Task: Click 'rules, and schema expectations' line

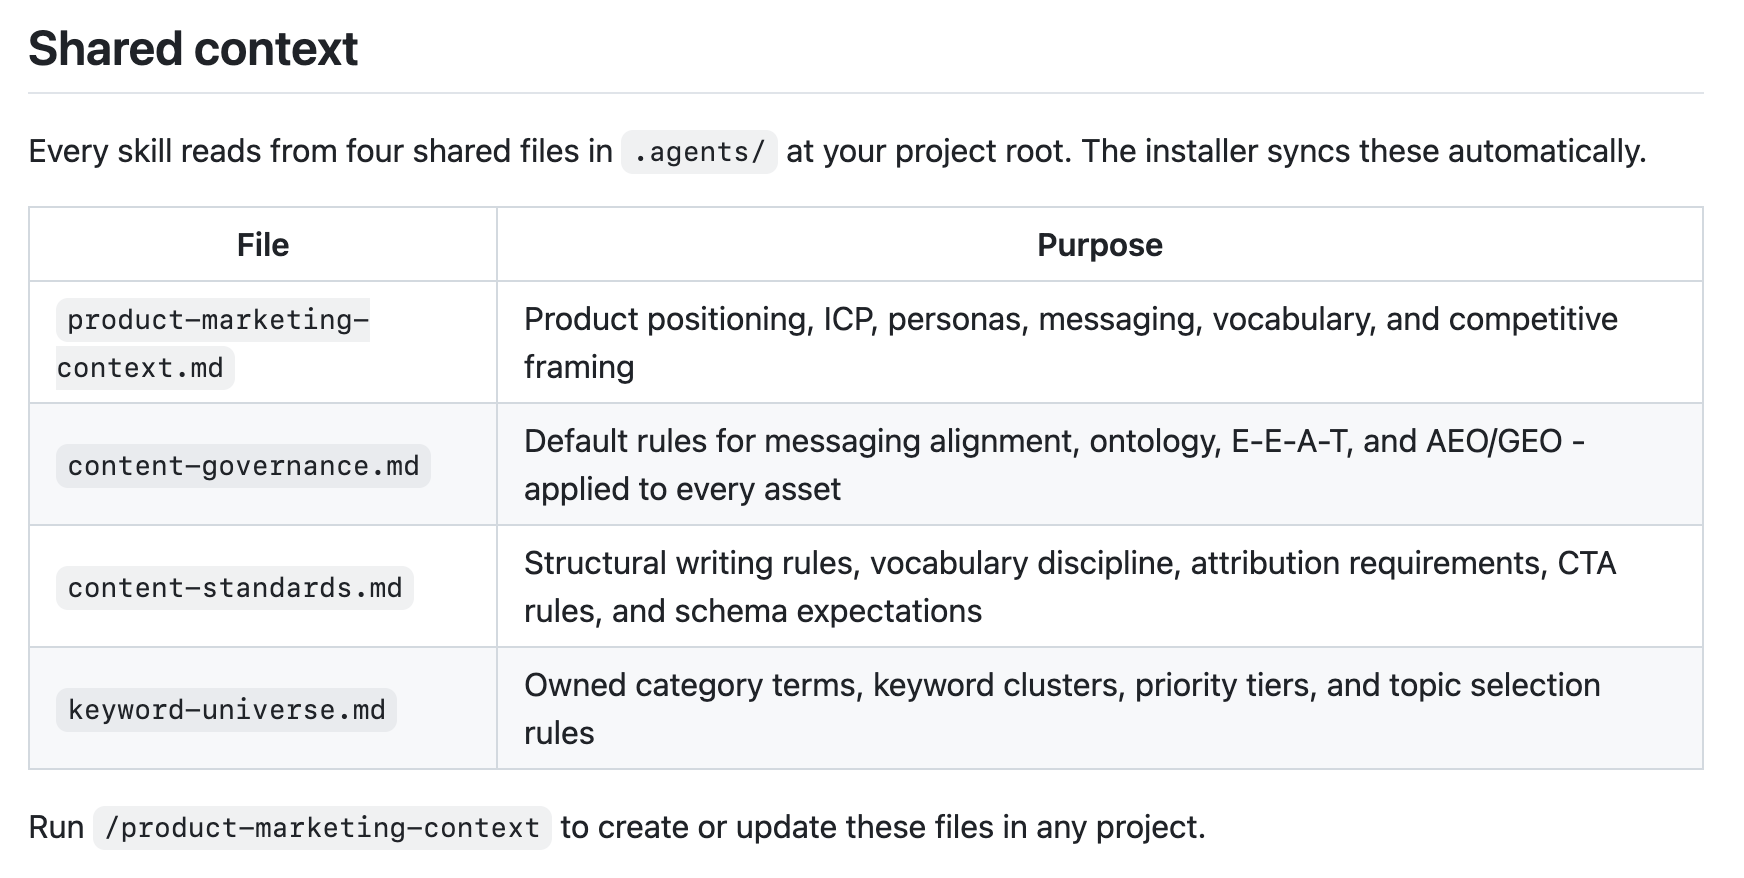Action: [x=752, y=611]
